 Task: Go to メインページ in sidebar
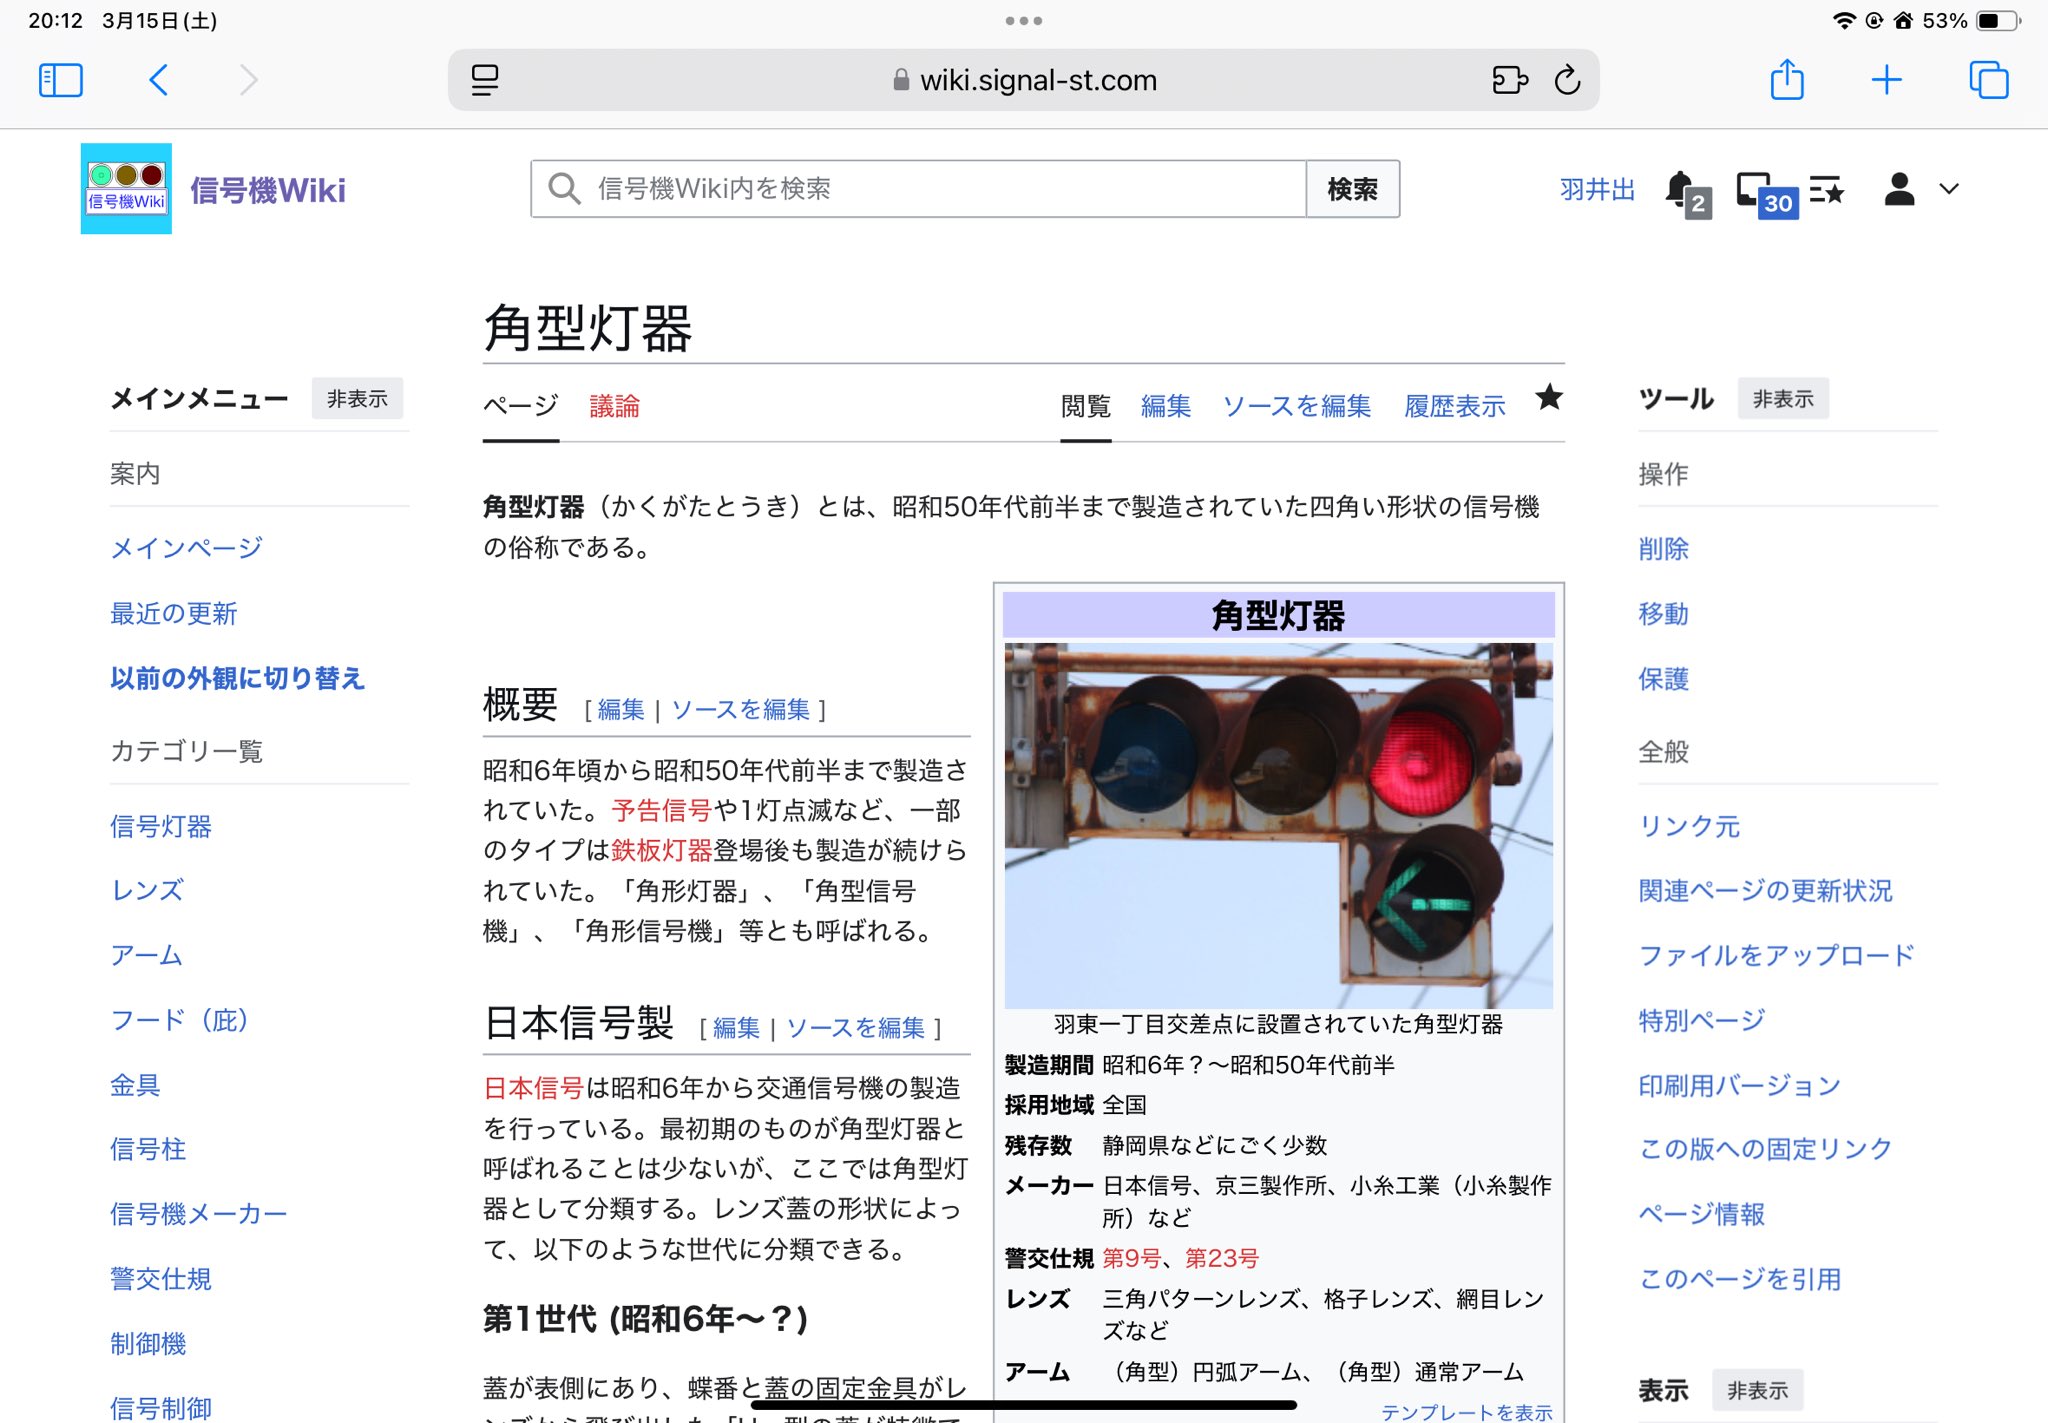[x=186, y=548]
